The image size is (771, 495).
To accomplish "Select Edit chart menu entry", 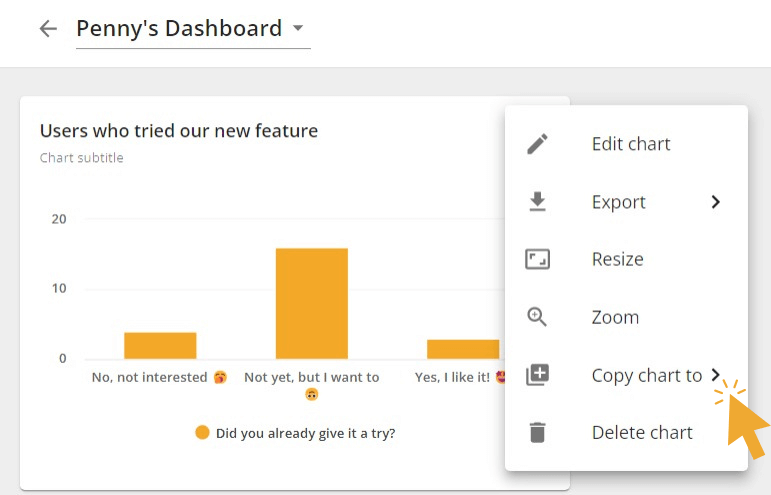I will 631,144.
